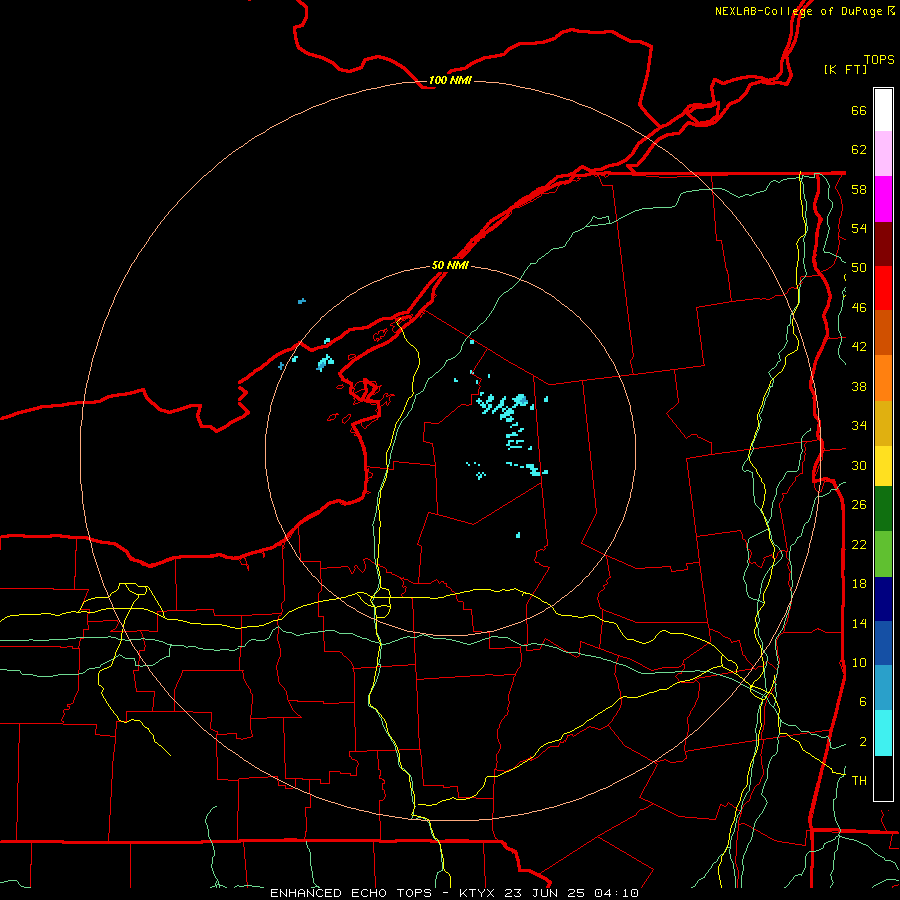The height and width of the screenshot is (900, 900).
Task: Click the 6 legend value label
Action: point(863,702)
